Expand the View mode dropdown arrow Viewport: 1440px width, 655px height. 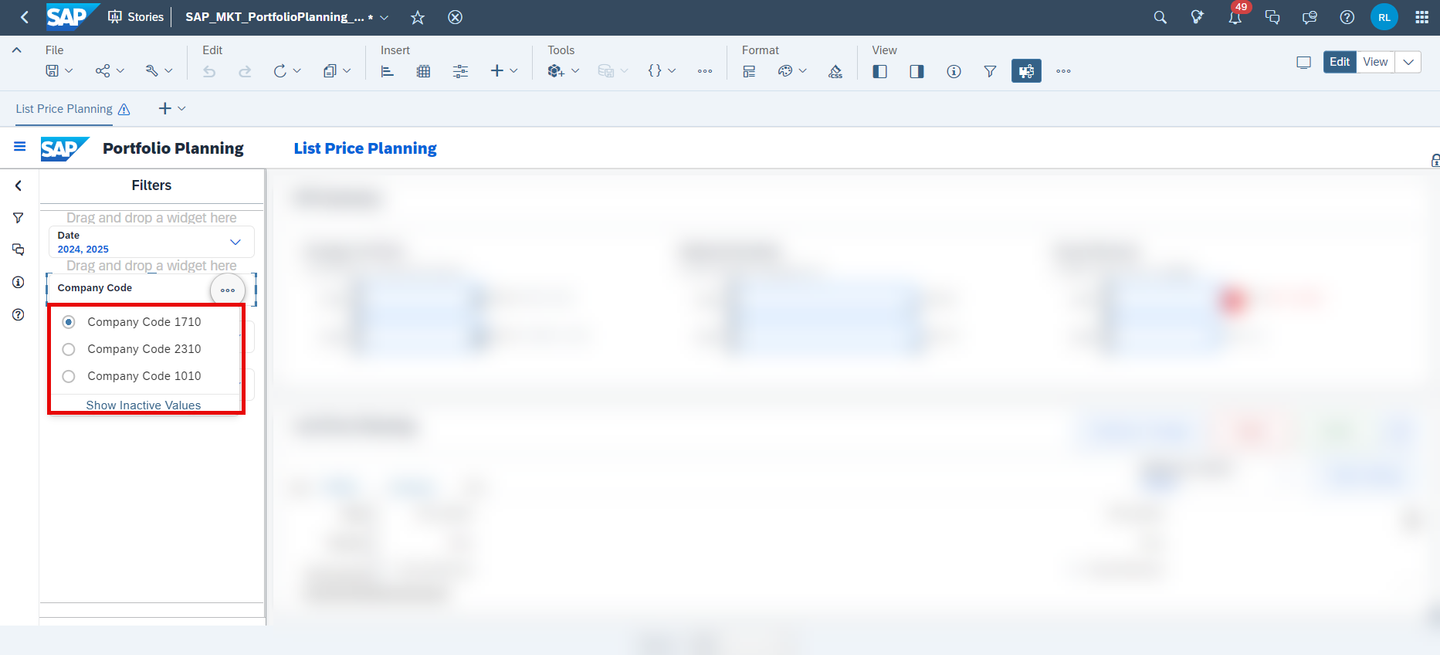(x=1408, y=62)
